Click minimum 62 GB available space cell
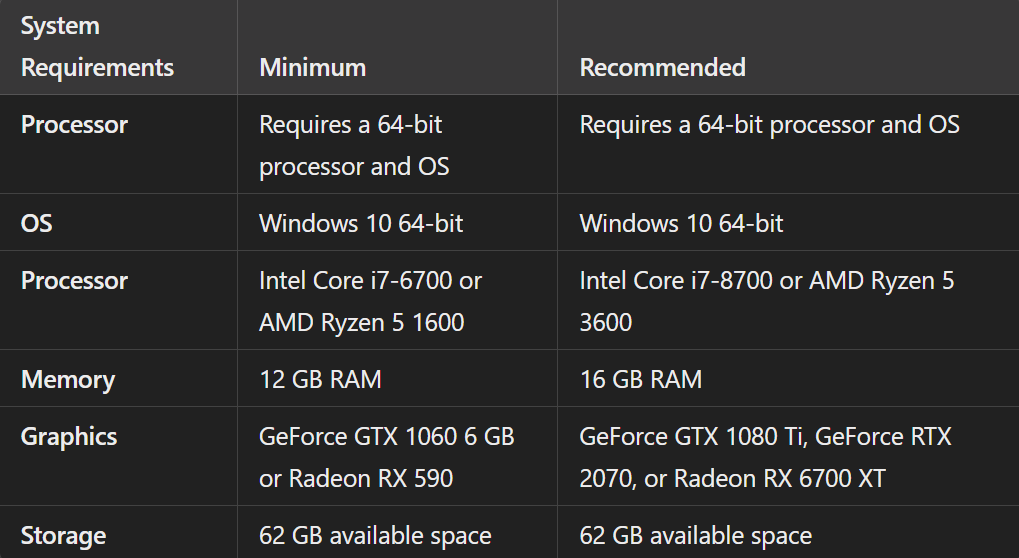 [x=375, y=535]
